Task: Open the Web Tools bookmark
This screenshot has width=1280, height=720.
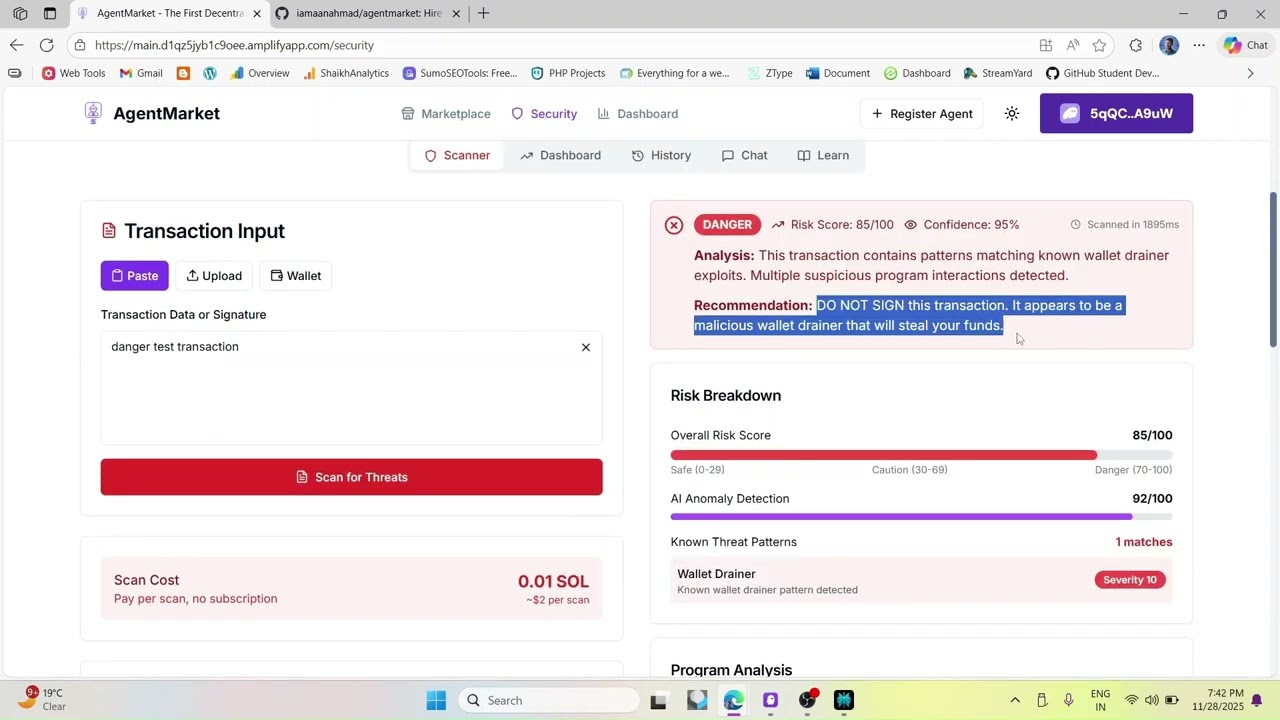Action: point(73,73)
